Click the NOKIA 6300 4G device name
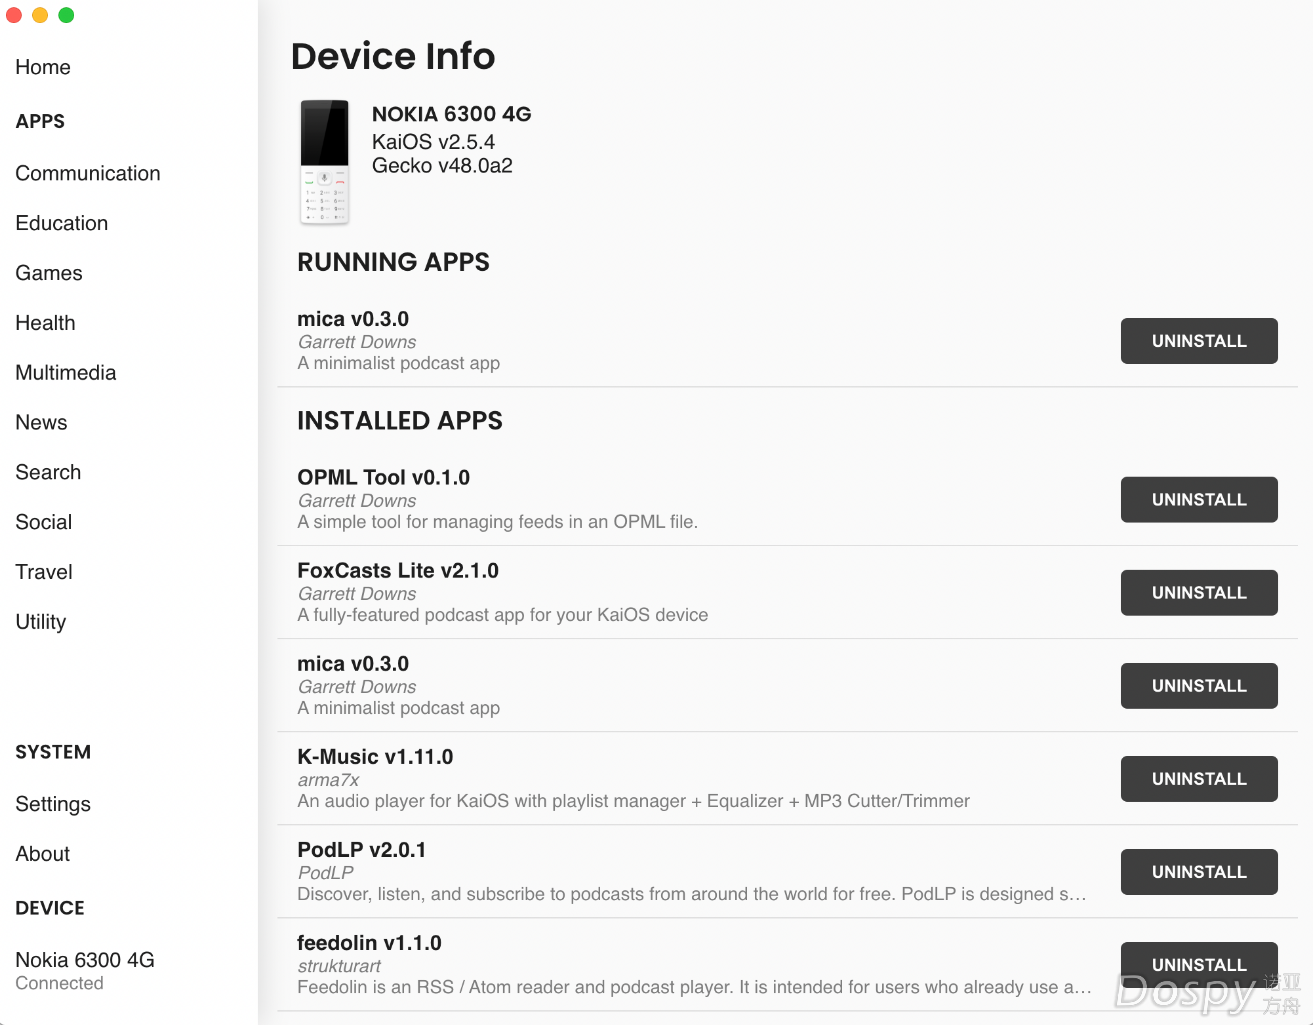Viewport: 1313px width, 1025px height. (x=451, y=114)
